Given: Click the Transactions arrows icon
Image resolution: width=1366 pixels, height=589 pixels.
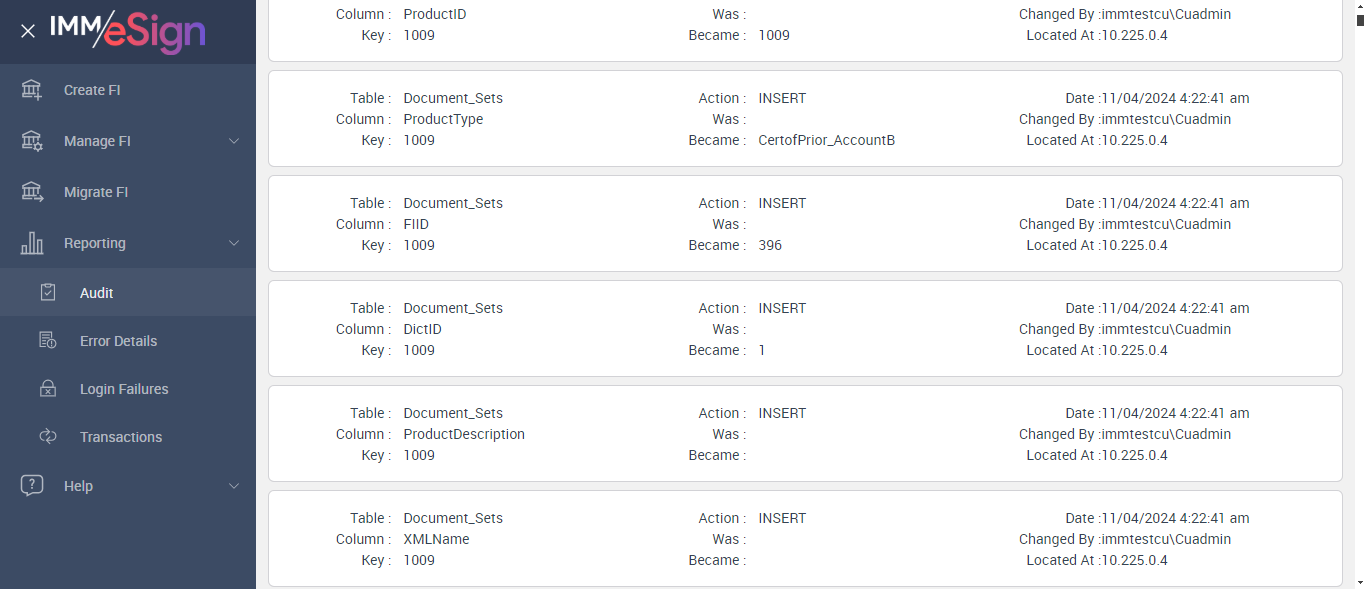Looking at the screenshot, I should pos(48,437).
